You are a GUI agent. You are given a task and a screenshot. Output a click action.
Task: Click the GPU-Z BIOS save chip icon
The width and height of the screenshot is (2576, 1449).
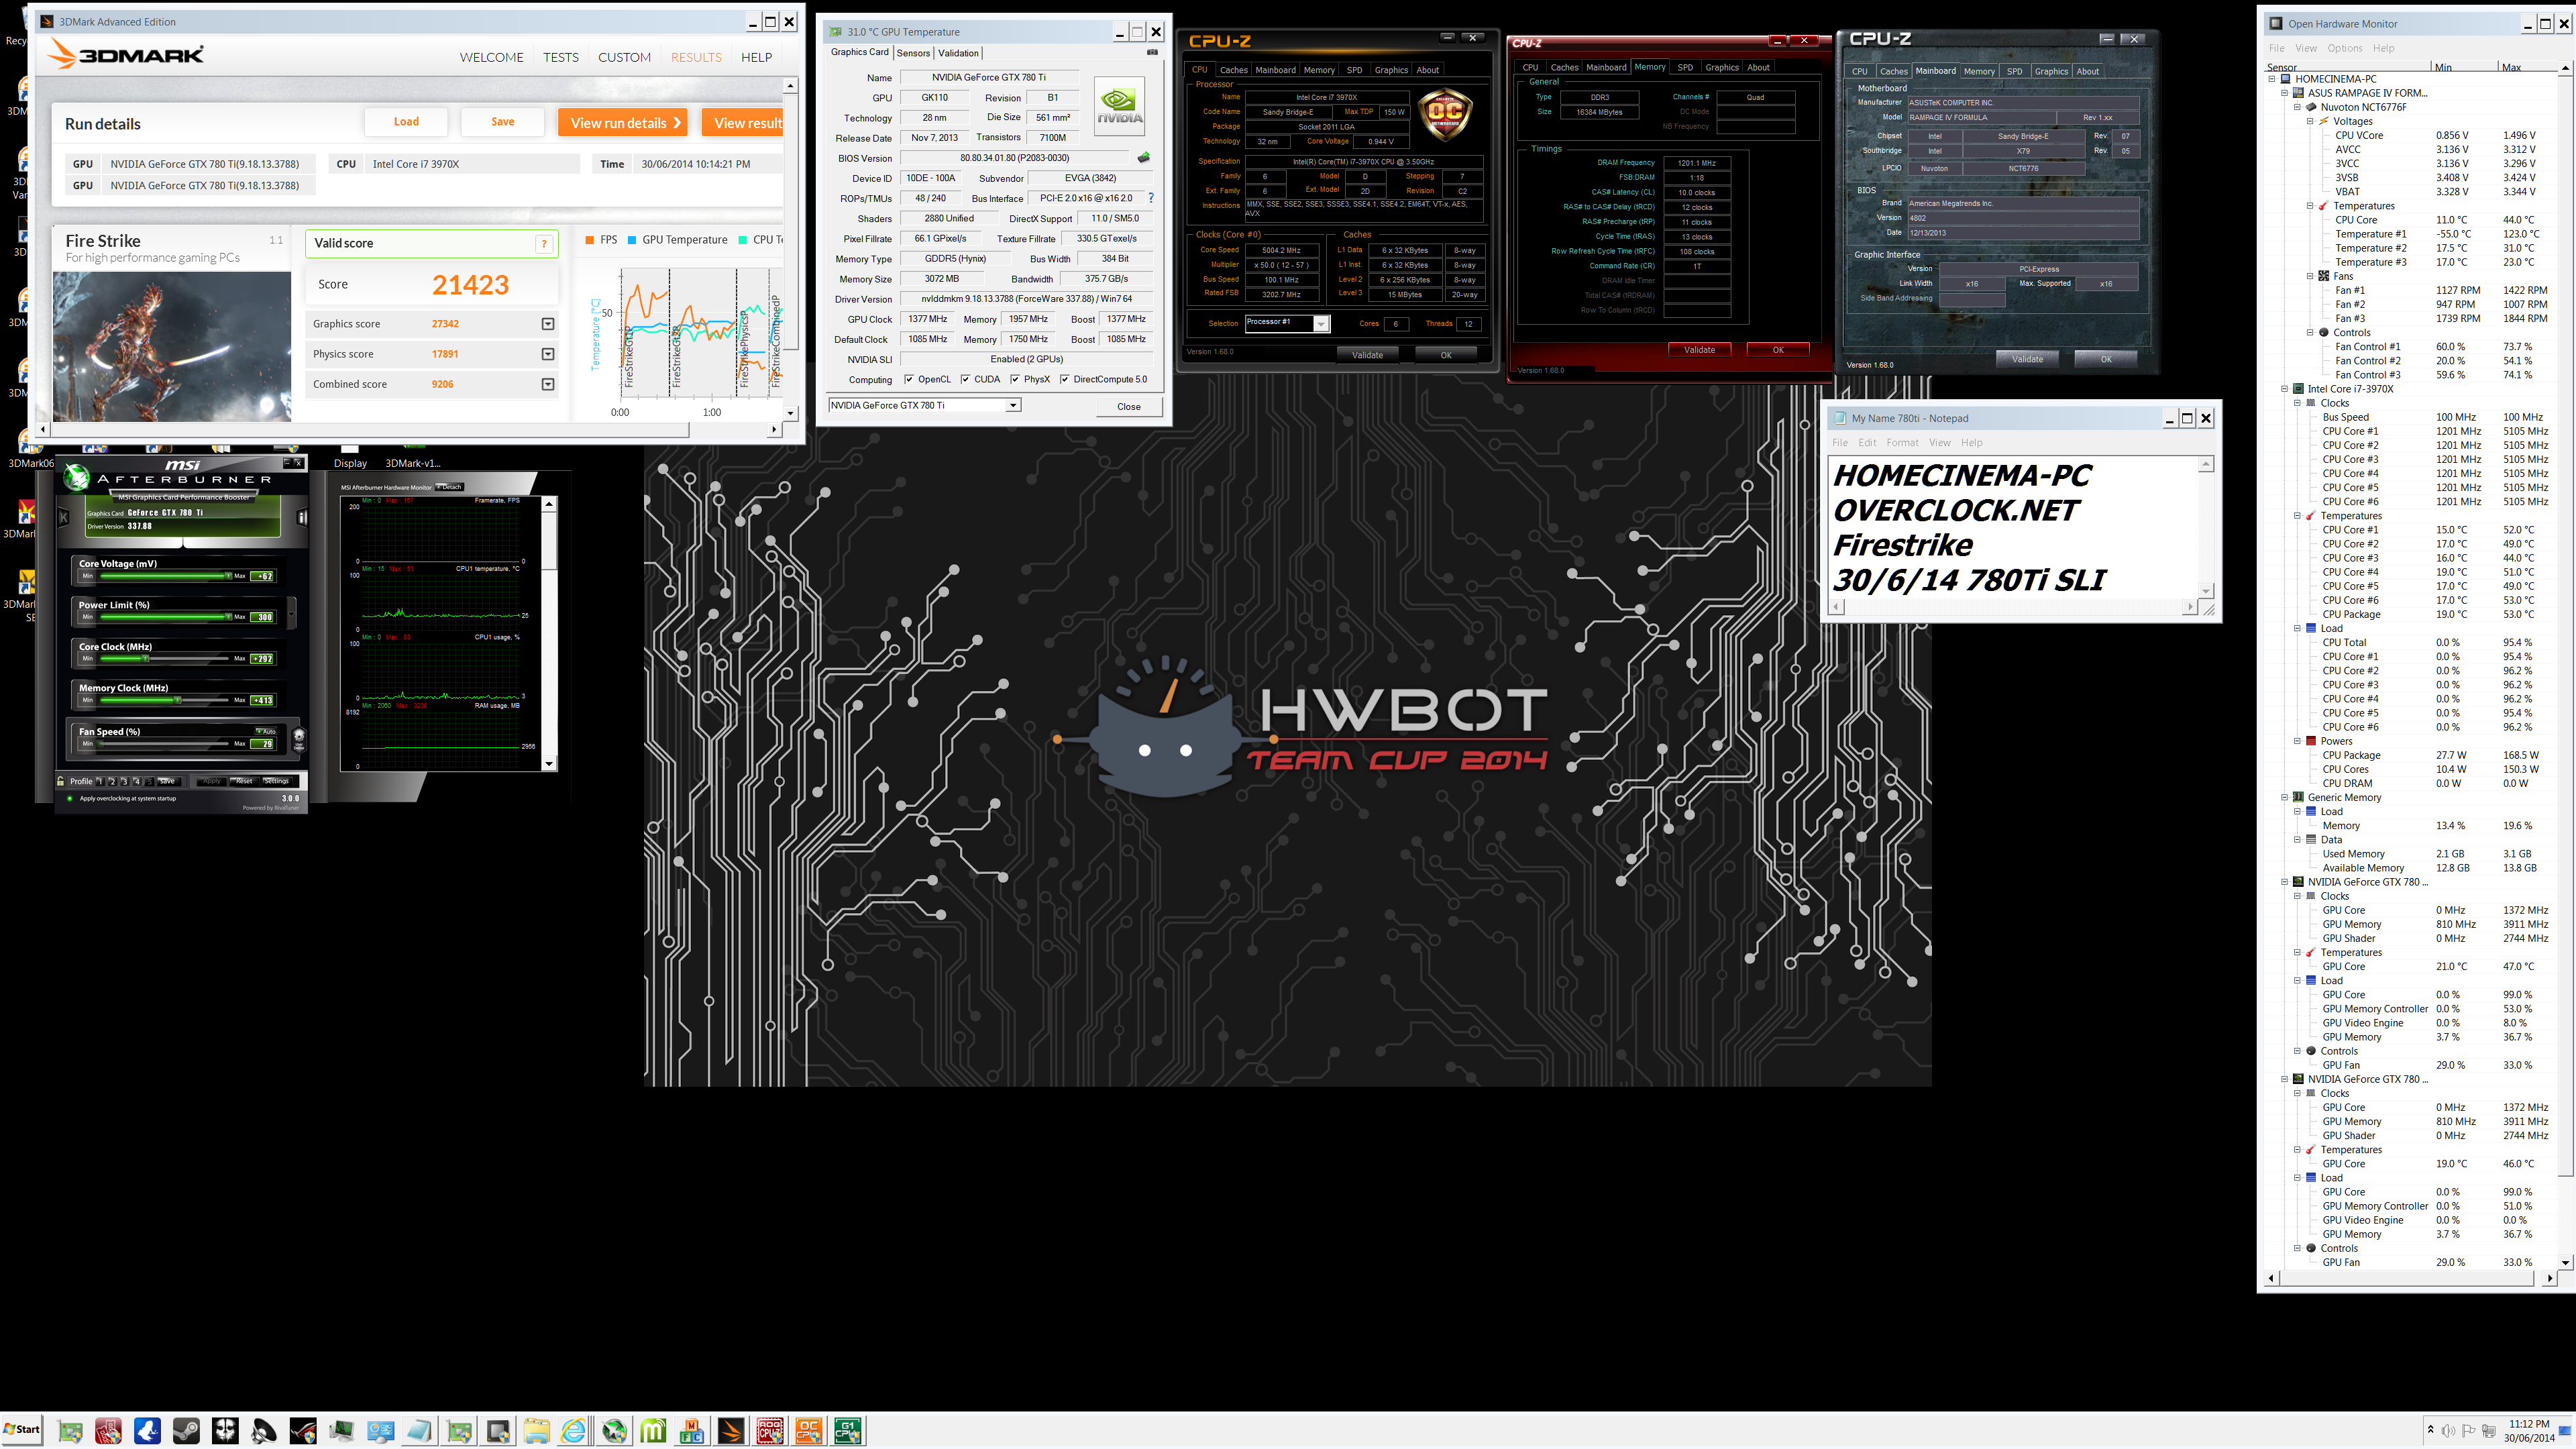(1143, 157)
